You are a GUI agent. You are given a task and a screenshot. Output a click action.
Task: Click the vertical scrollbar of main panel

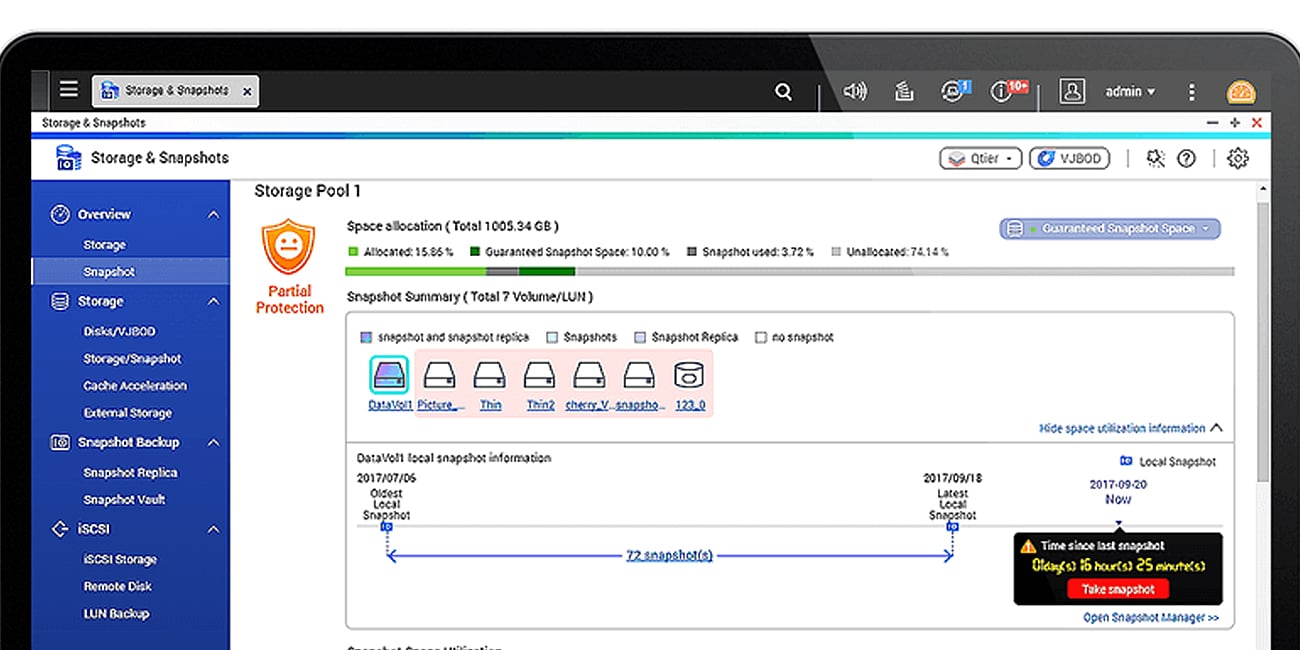pos(1264,340)
